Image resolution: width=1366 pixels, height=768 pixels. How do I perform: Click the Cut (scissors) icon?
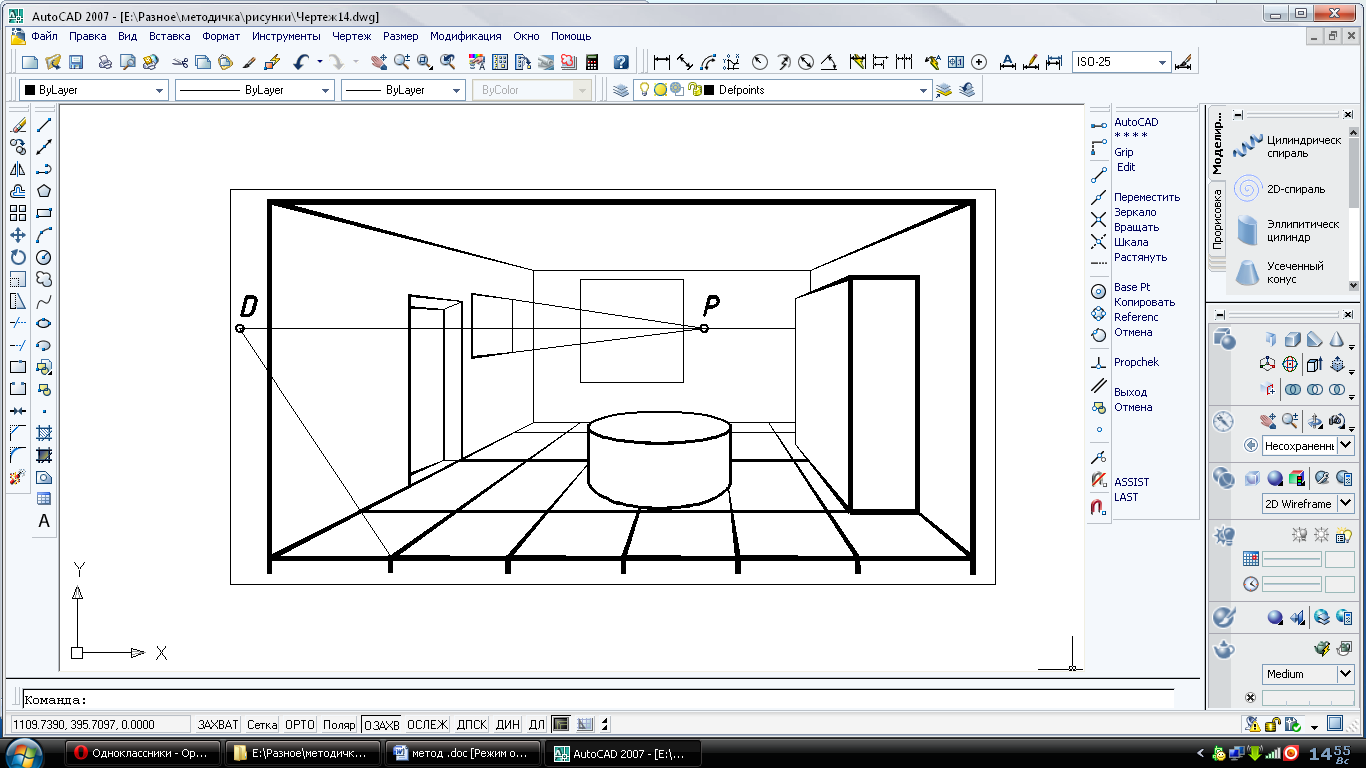point(180,62)
